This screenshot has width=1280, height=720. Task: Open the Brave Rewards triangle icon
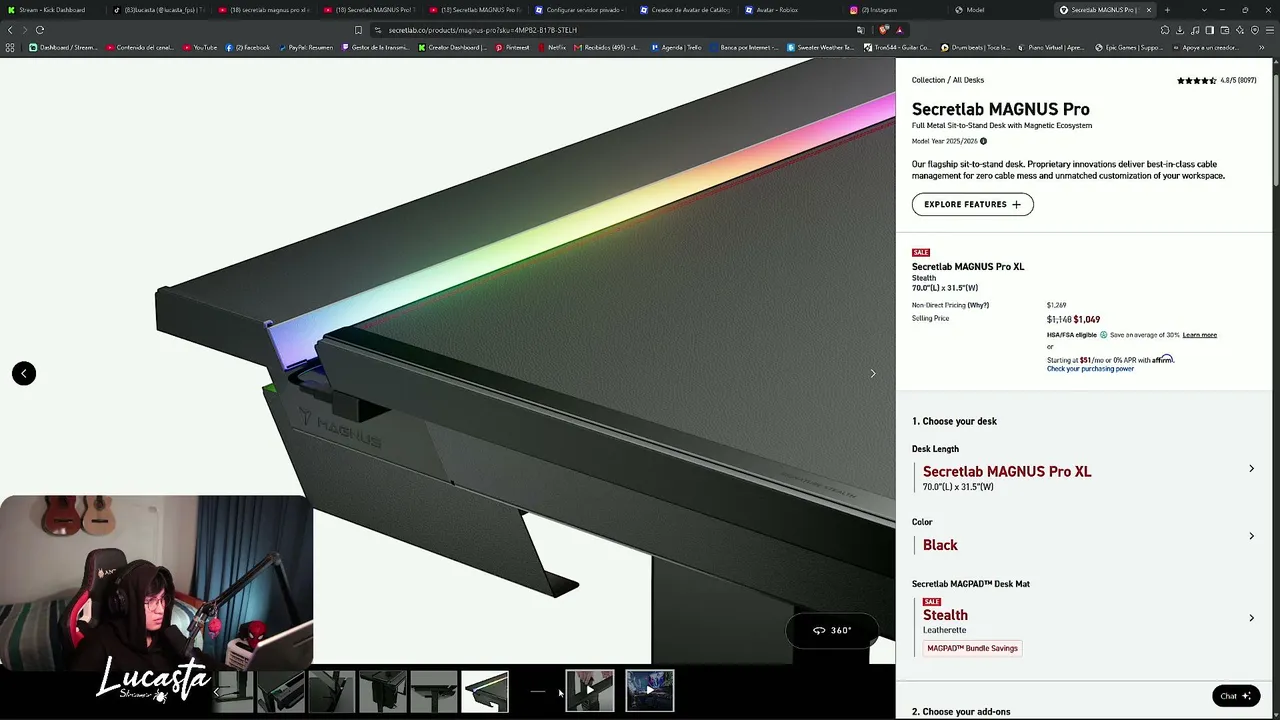899,30
